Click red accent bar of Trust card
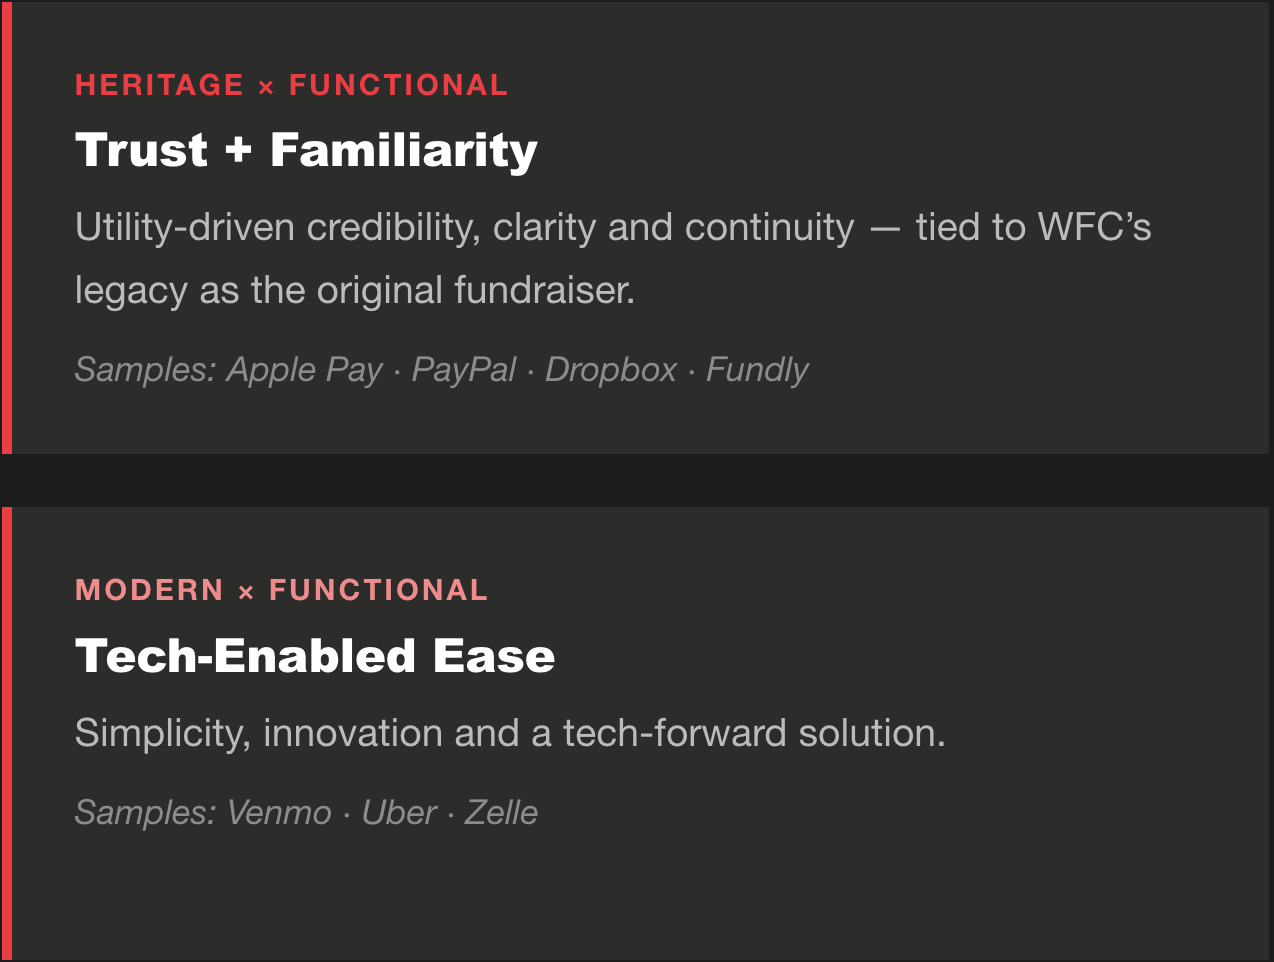This screenshot has width=1274, height=962. coord(6,227)
